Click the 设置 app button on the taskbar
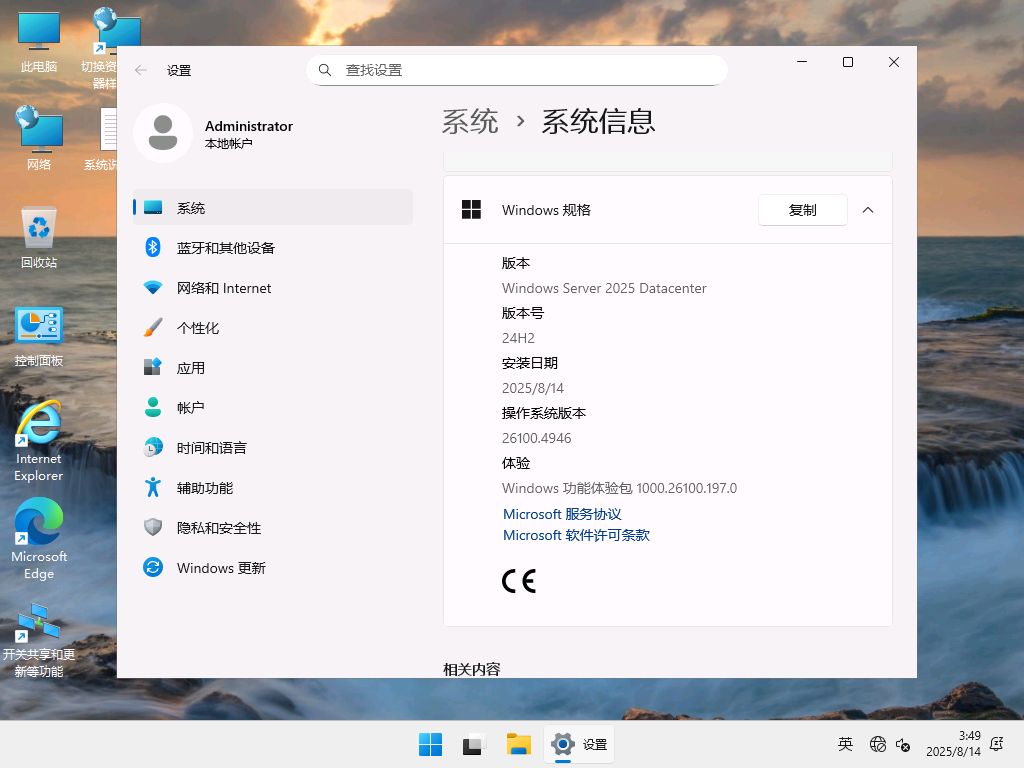Image resolution: width=1024 pixels, height=768 pixels. coord(579,744)
